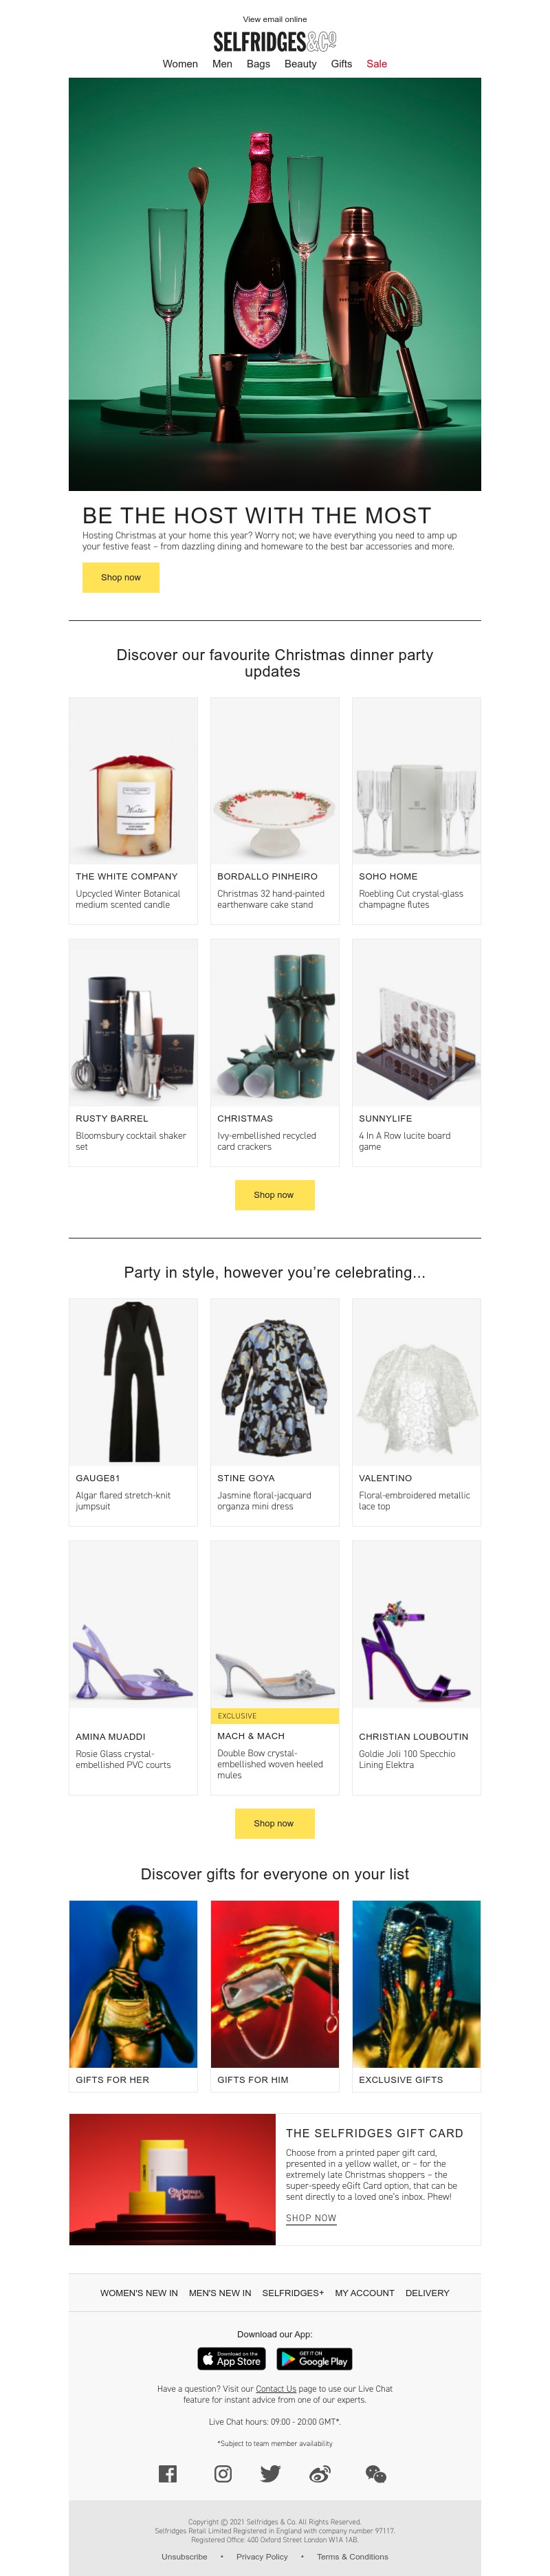Click Shop now under host headline
This screenshot has height=2576, width=550.
(x=121, y=577)
